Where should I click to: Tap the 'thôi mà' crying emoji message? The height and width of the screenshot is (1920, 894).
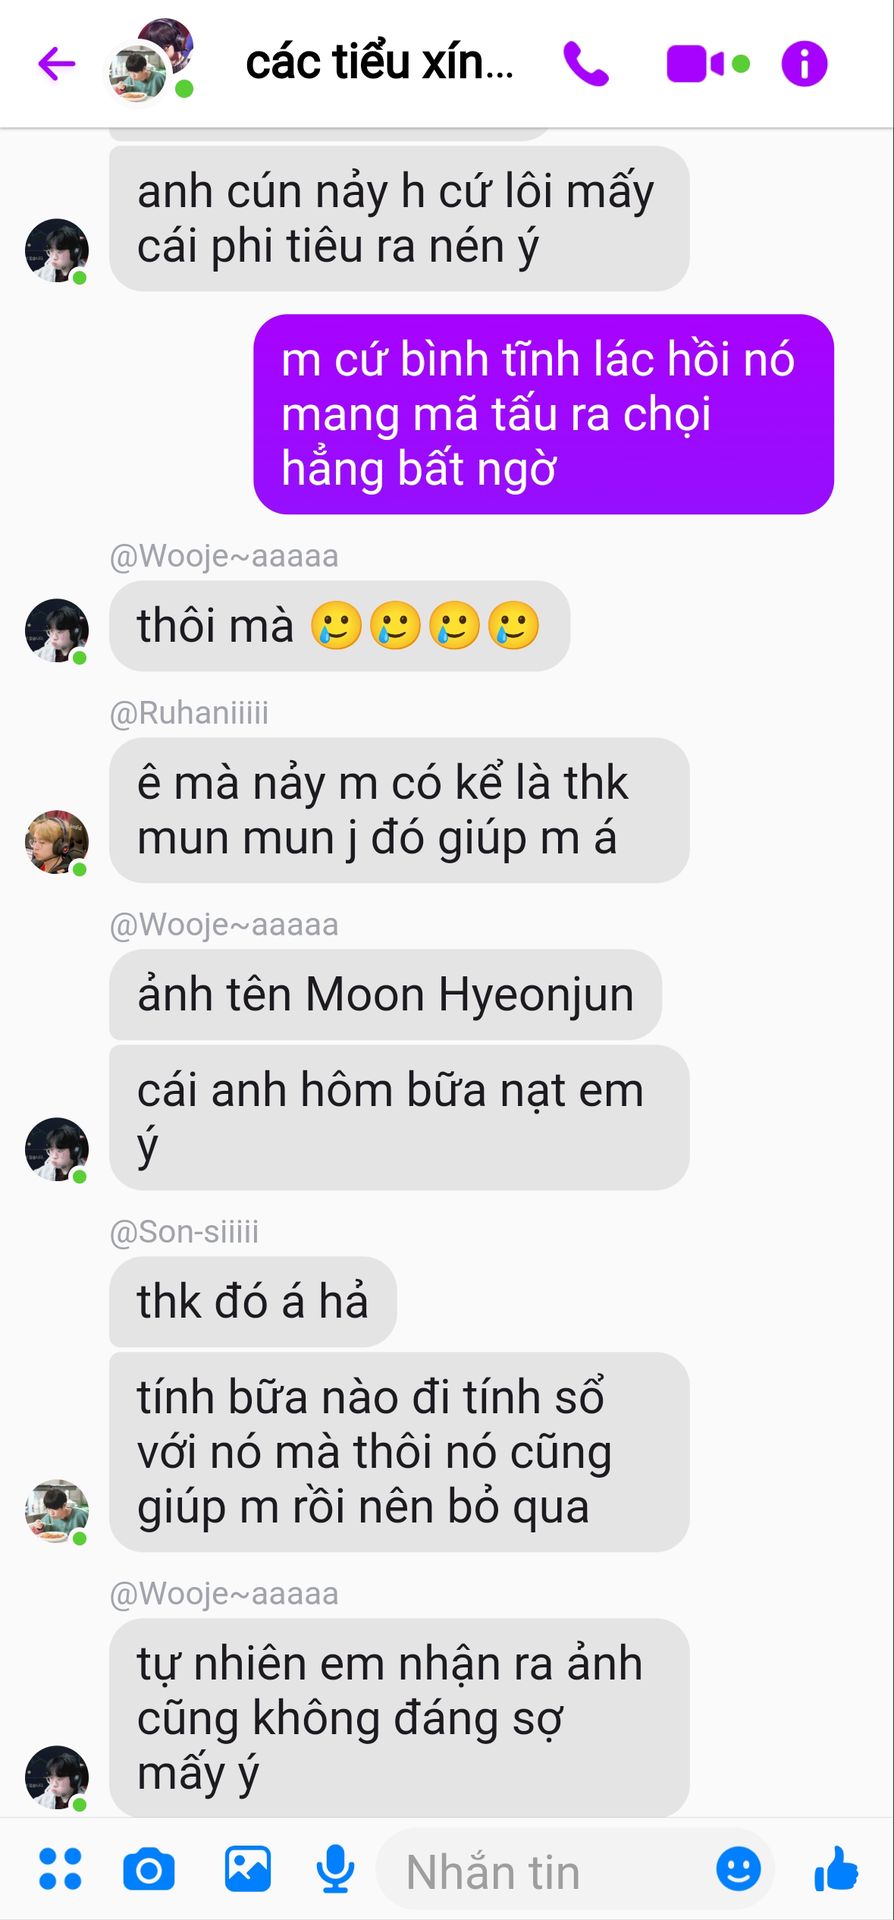pos(339,626)
